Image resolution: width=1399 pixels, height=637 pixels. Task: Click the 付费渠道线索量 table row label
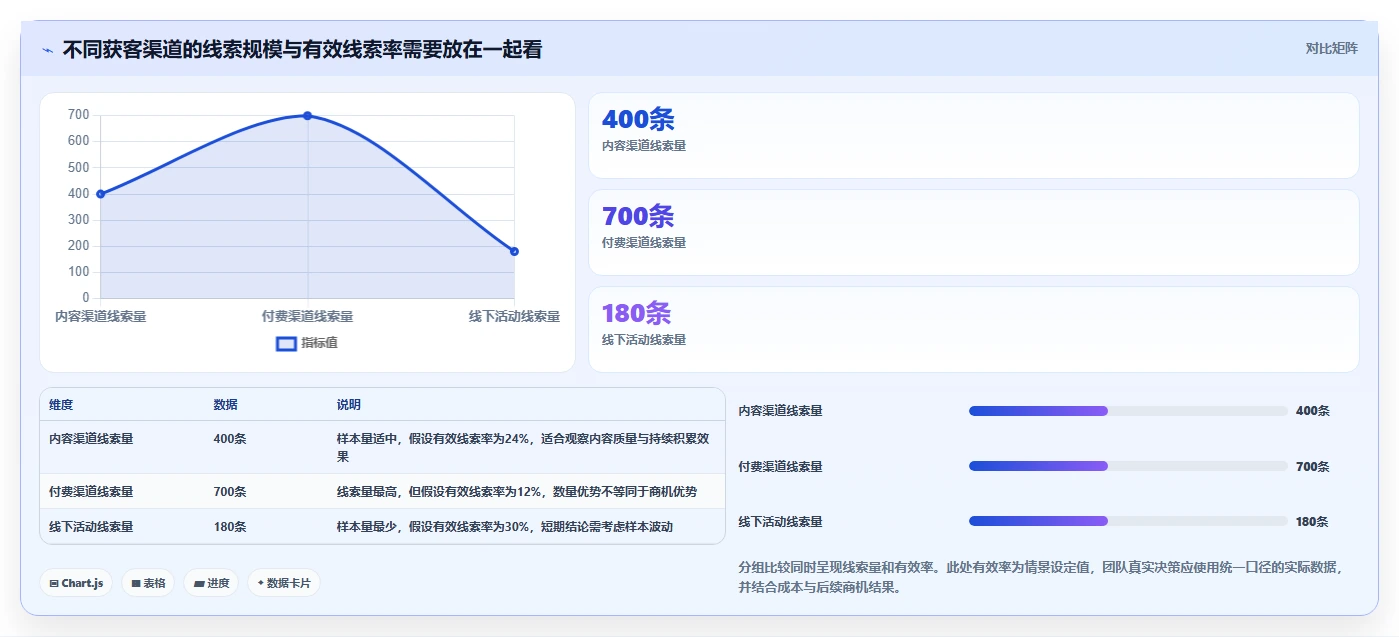click(x=91, y=492)
